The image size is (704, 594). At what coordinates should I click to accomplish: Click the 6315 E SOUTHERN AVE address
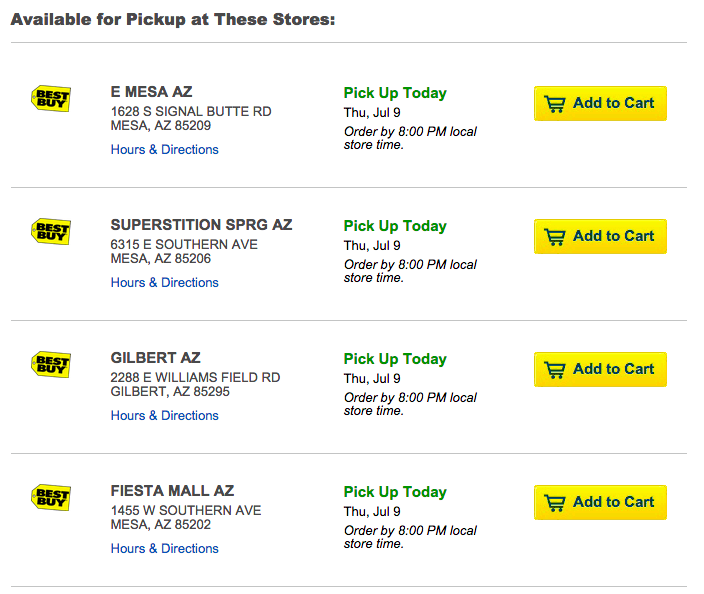click(184, 244)
